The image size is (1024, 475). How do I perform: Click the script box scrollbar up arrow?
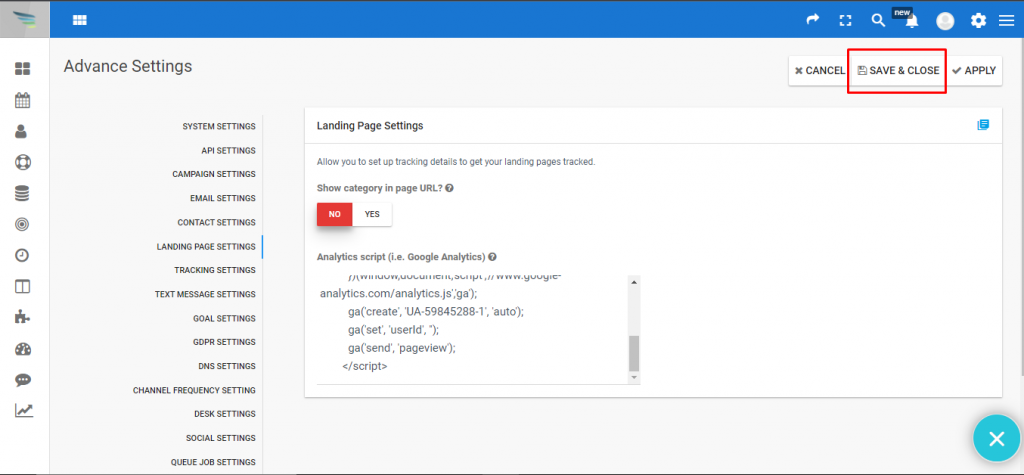634,282
